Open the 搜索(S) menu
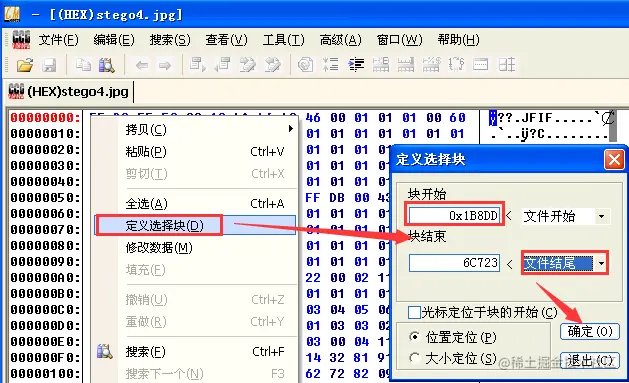The height and width of the screenshot is (383, 629). (170, 40)
